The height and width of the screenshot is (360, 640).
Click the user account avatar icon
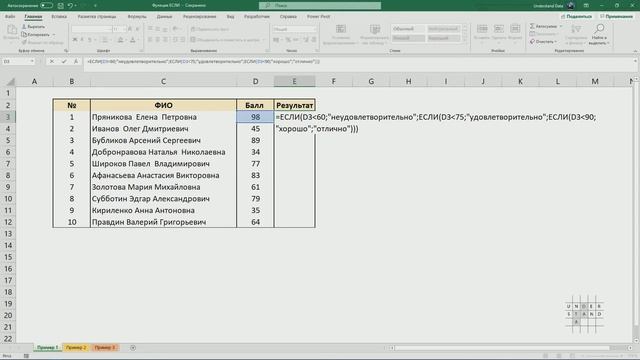[571, 5]
